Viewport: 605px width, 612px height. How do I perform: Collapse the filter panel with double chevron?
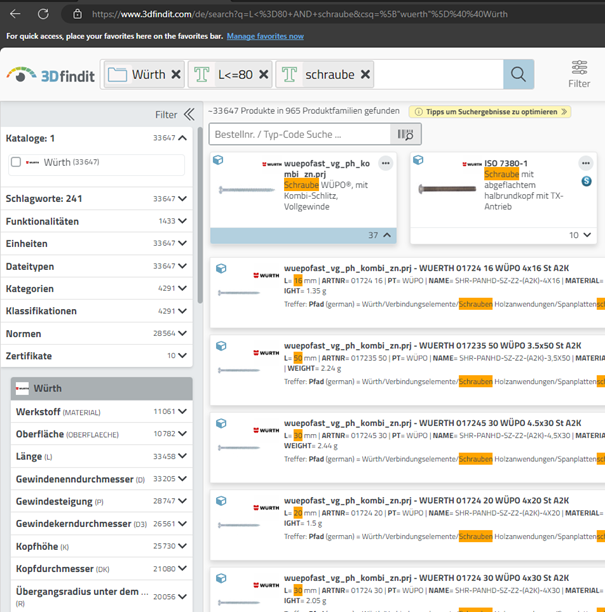click(x=189, y=114)
